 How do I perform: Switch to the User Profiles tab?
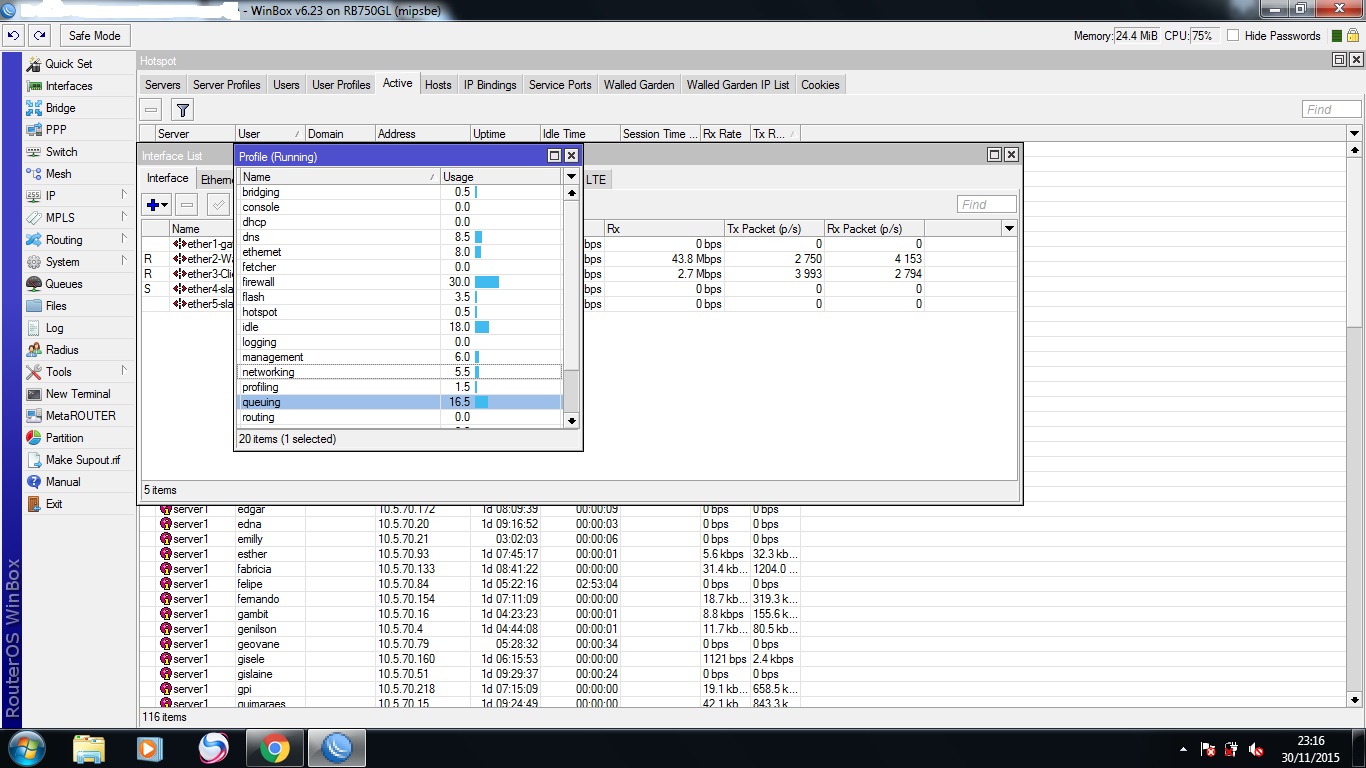[341, 85]
